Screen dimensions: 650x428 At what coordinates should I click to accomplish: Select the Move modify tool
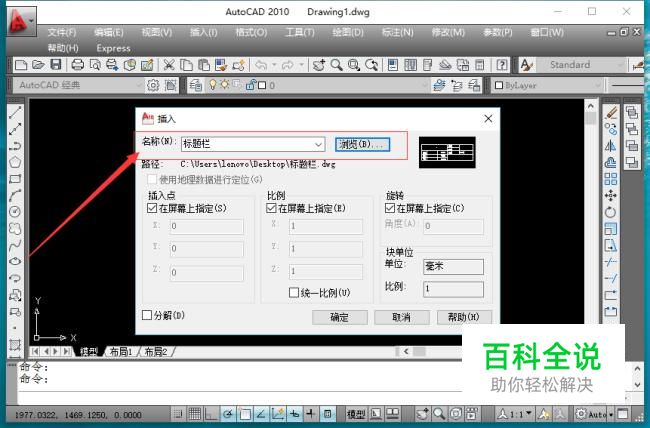pyautogui.click(x=611, y=195)
